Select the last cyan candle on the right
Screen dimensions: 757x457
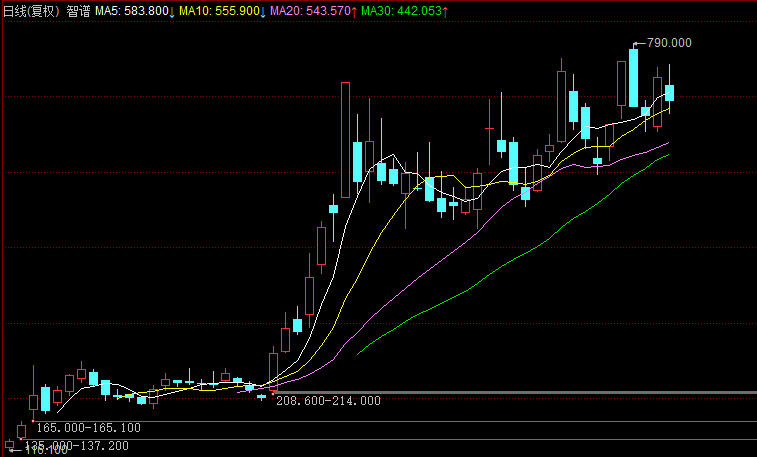point(669,92)
